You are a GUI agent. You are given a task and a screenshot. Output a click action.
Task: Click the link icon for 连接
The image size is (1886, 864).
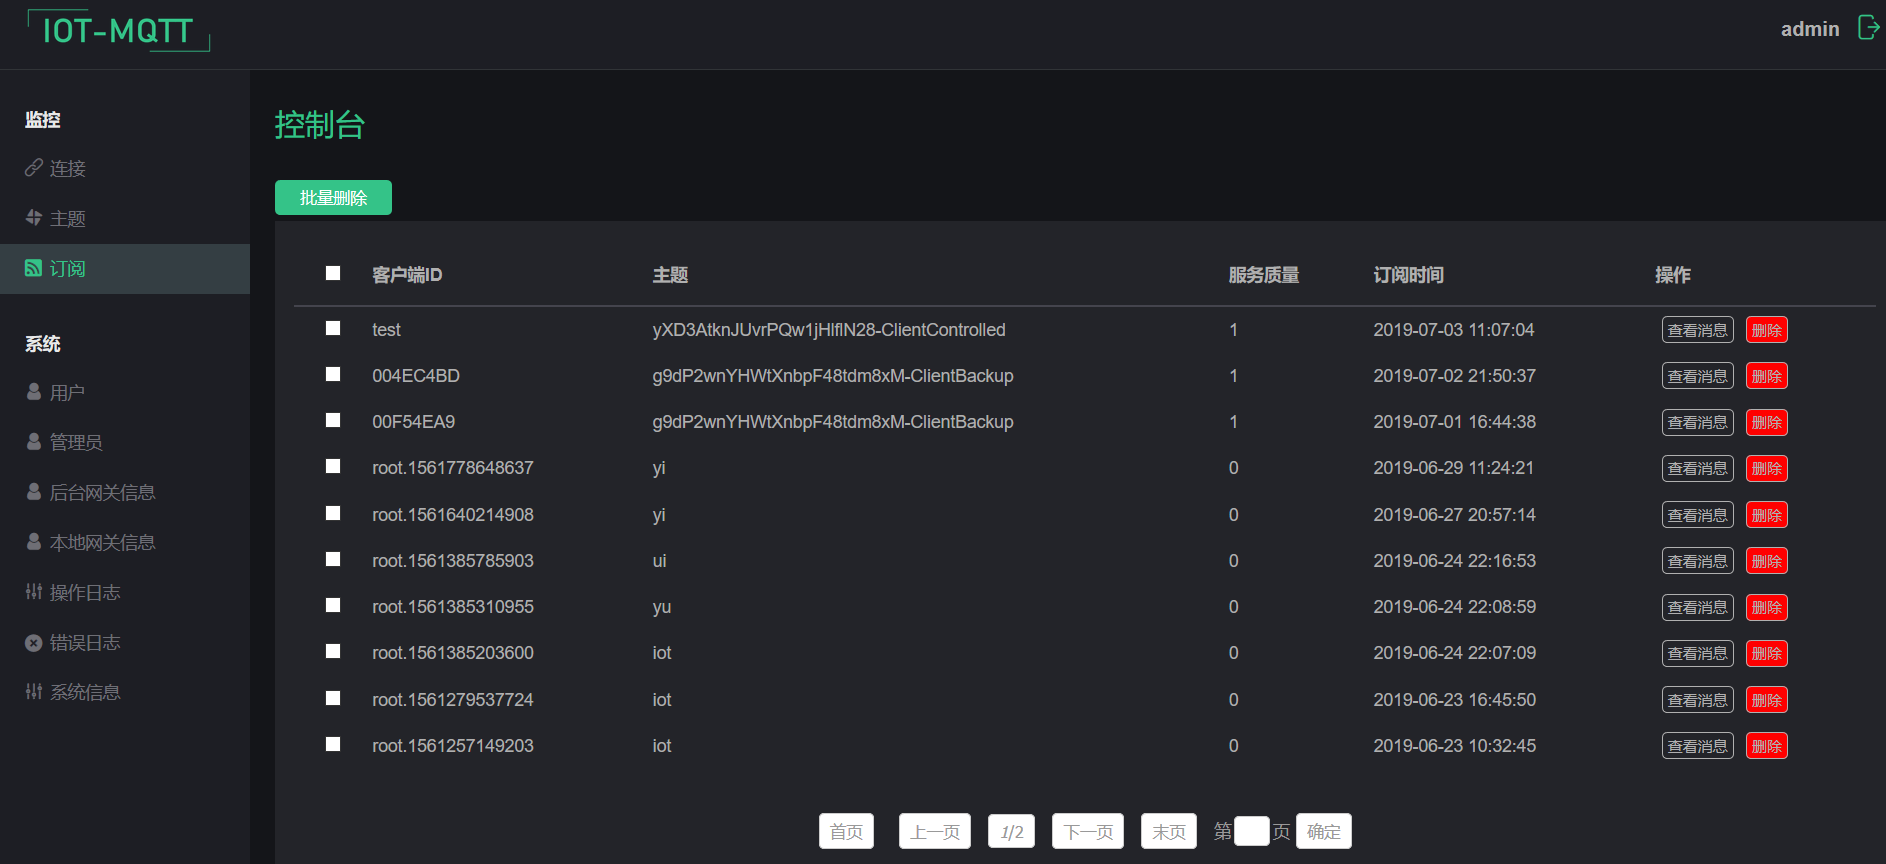34,168
